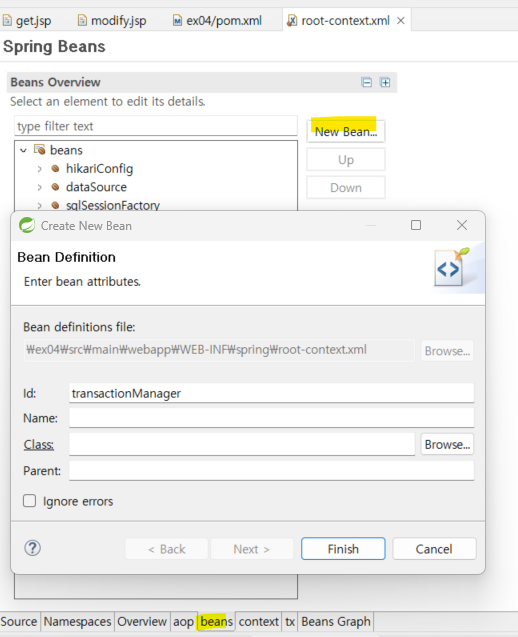Viewport: 518px width, 637px height.
Task: Click the collapse all icon in Beans Overview
Action: 366,82
